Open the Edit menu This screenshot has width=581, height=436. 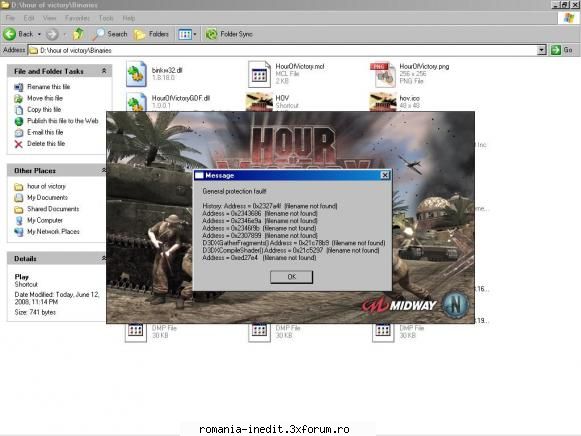pyautogui.click(x=29, y=18)
